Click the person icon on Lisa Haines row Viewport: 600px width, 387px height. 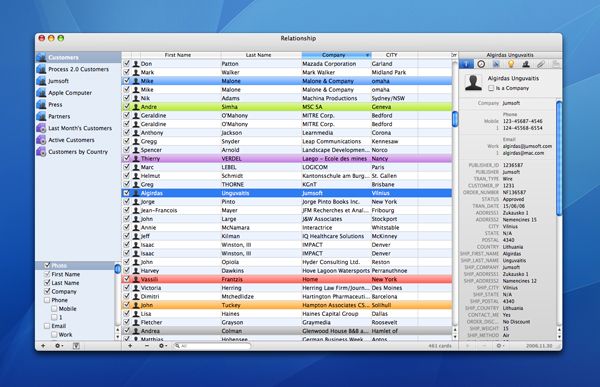tap(136, 314)
